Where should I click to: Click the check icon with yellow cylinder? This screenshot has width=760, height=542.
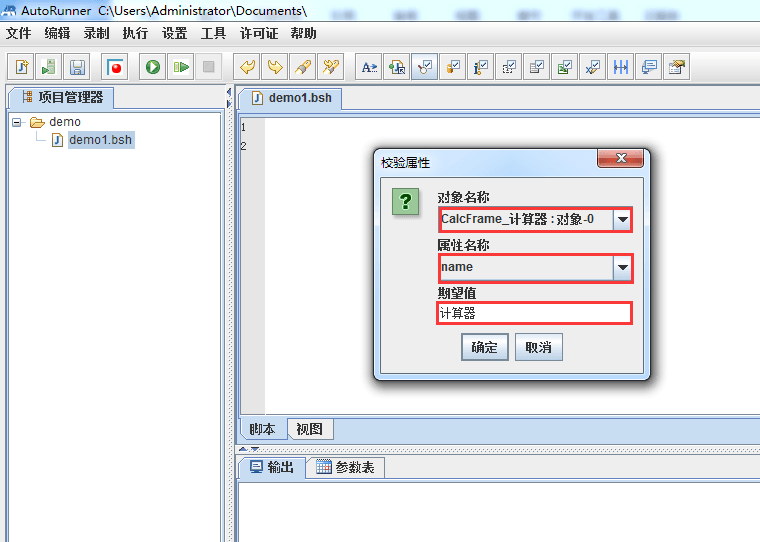[x=453, y=67]
